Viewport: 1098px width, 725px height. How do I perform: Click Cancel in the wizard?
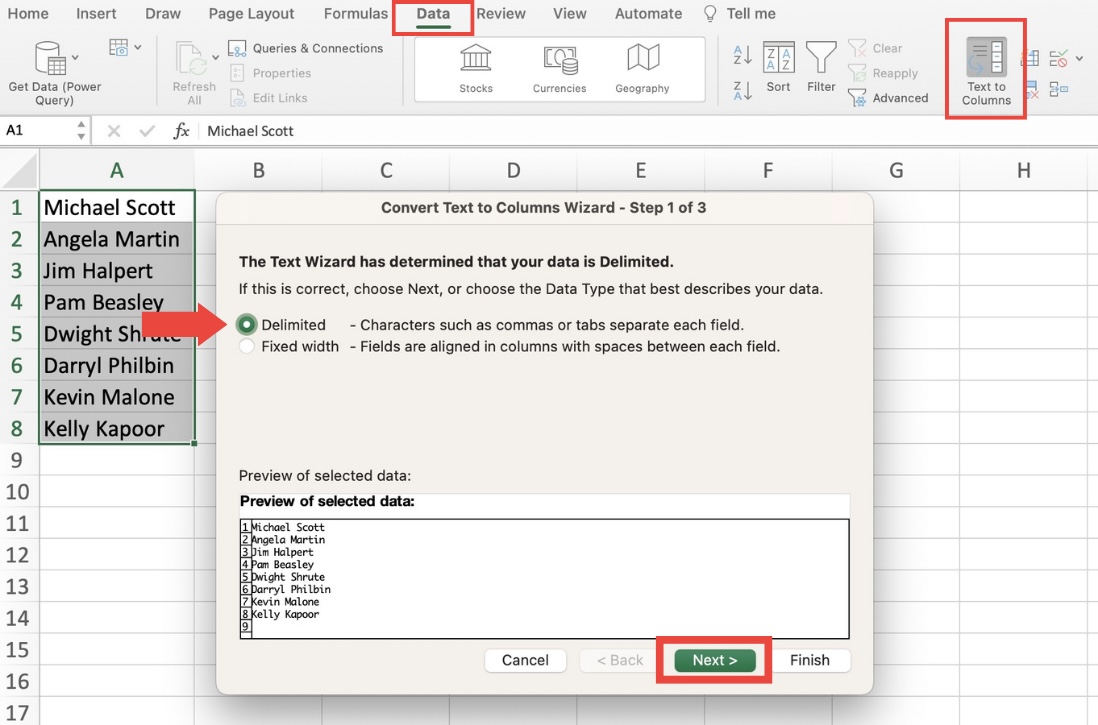click(525, 660)
